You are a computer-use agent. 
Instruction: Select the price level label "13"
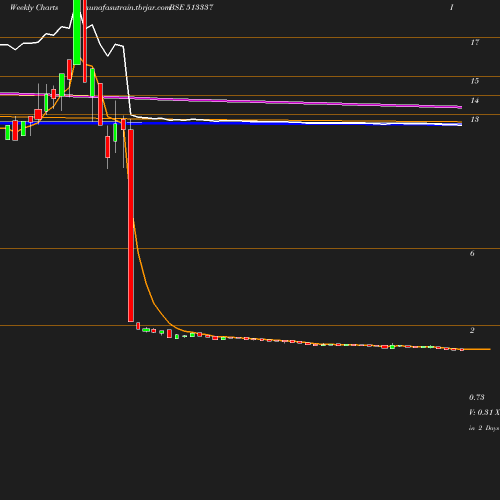(x=475, y=119)
